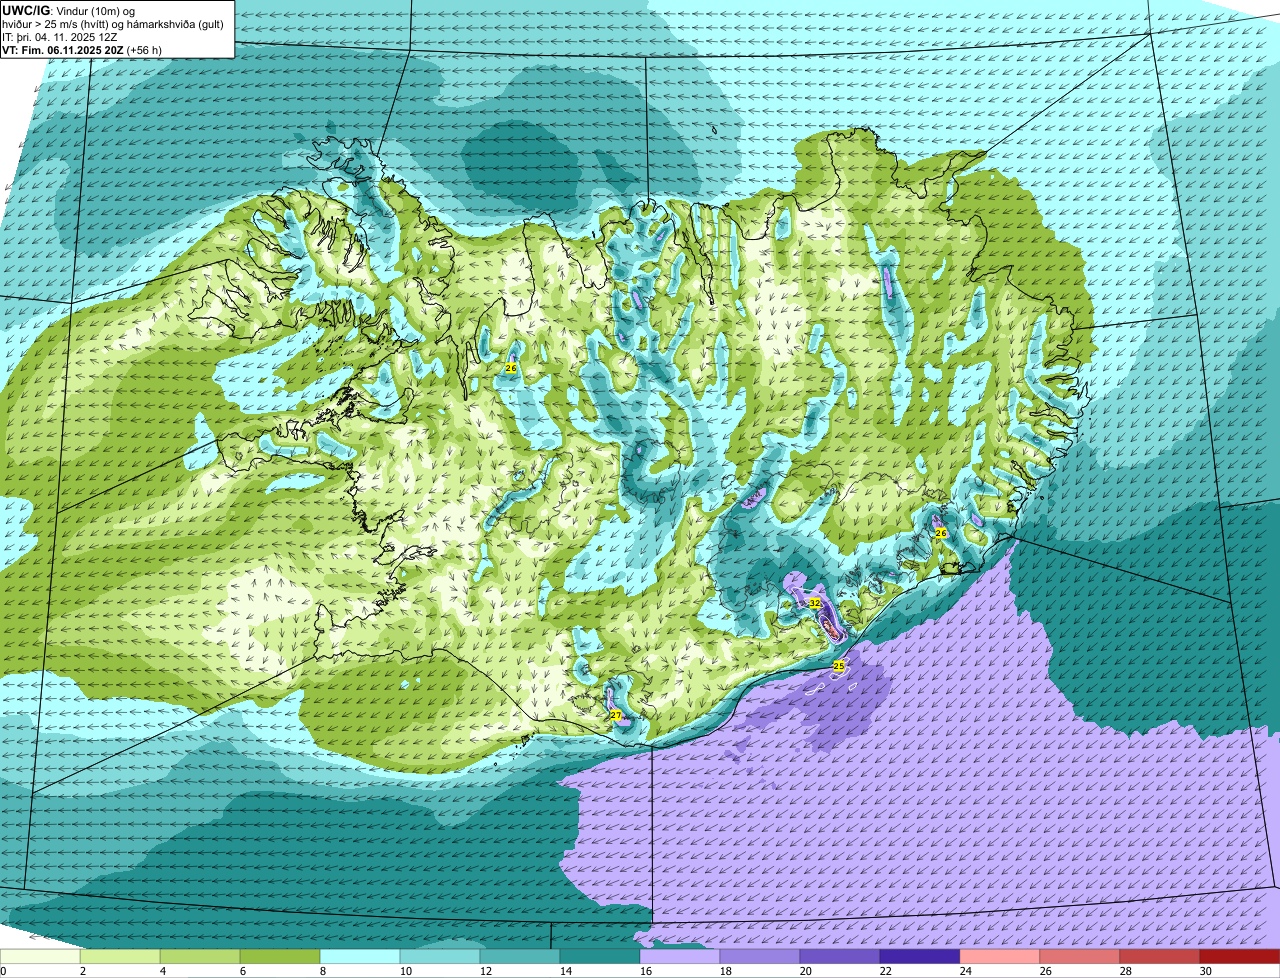
Task: Click the '26' gust label in northwest Iceland
Action: [x=511, y=369]
